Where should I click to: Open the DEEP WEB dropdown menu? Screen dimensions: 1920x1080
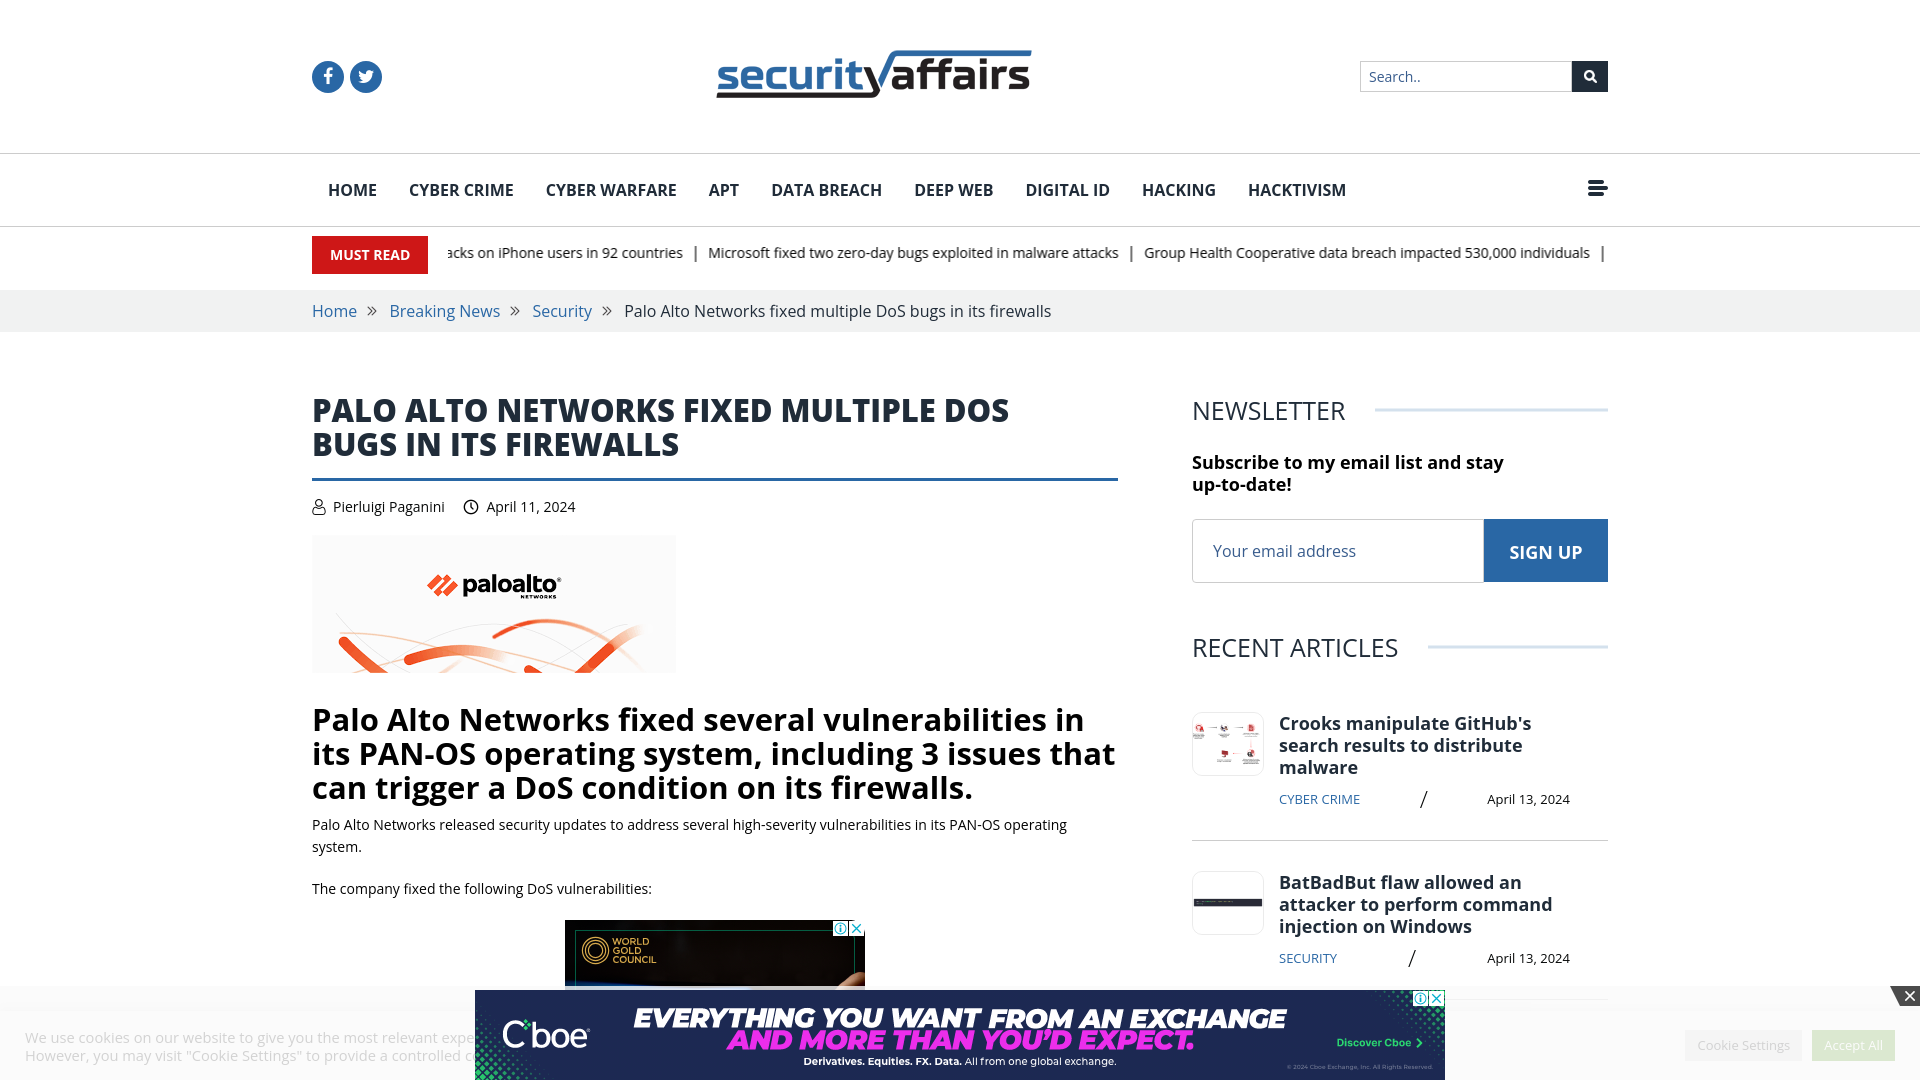[x=953, y=190]
